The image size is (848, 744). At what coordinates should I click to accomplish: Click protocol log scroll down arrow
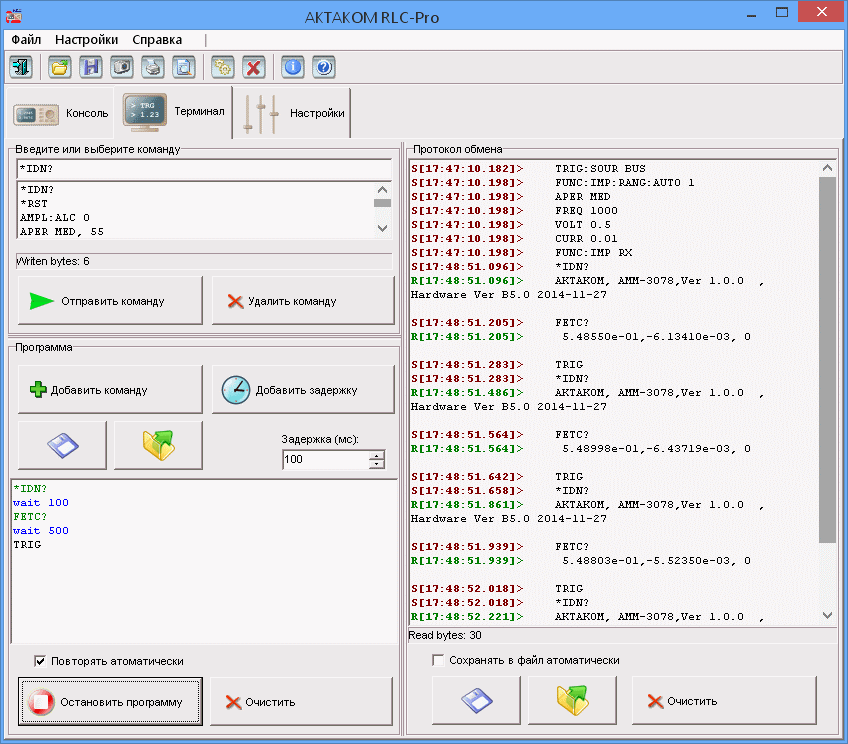tap(827, 615)
